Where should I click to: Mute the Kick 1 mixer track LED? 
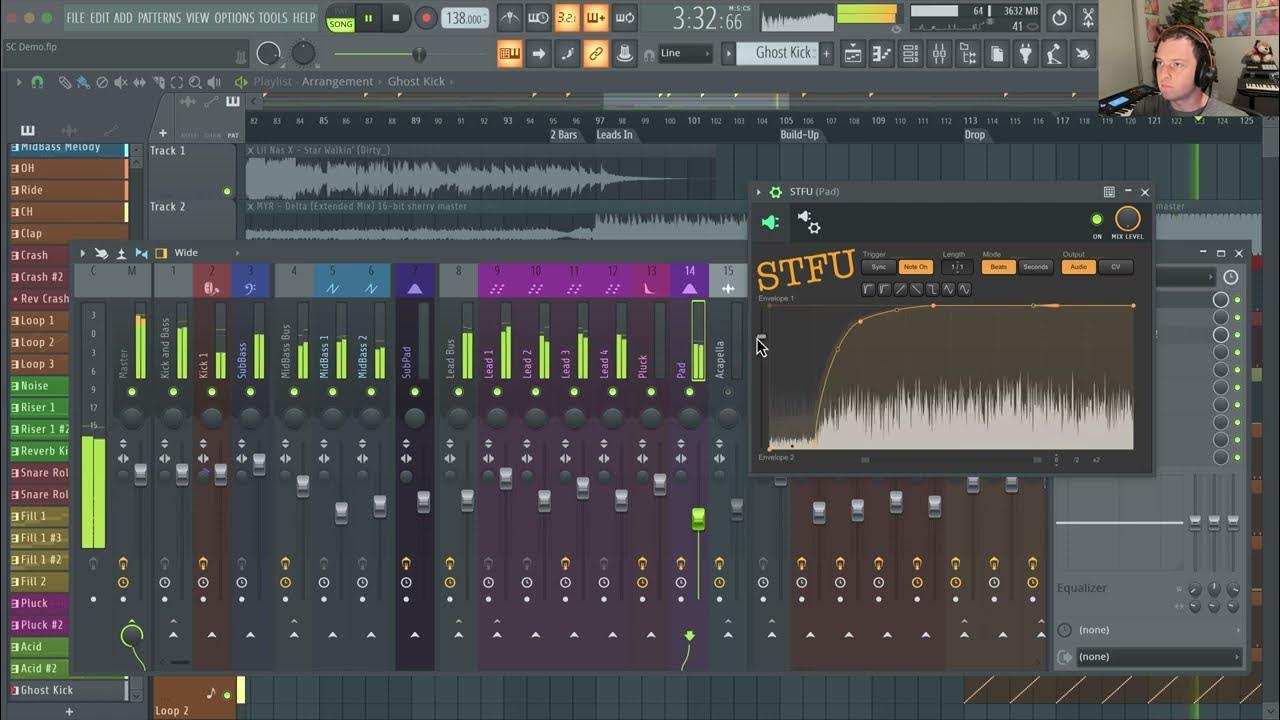pyautogui.click(x=211, y=392)
